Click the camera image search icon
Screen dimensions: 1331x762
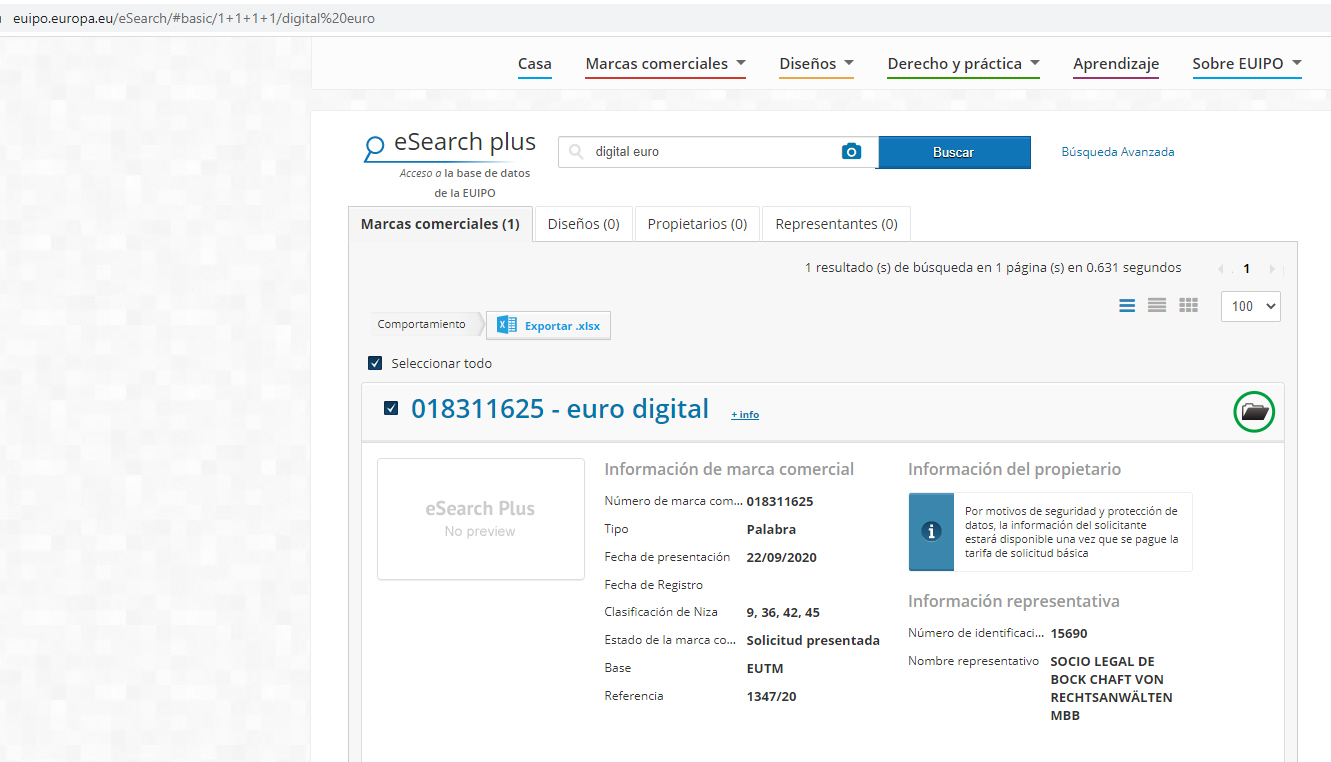851,152
